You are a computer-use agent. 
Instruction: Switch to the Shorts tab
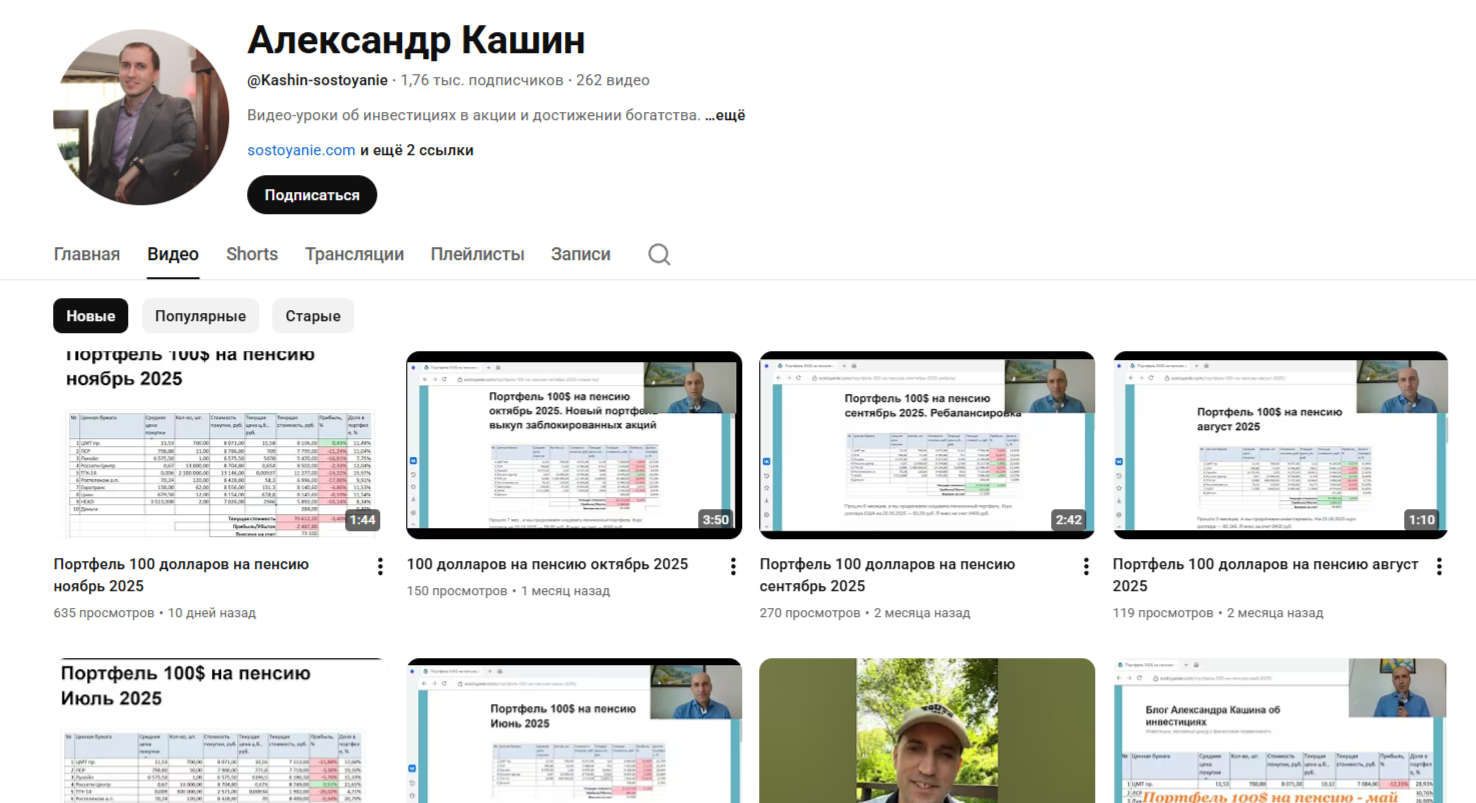pyautogui.click(x=251, y=254)
